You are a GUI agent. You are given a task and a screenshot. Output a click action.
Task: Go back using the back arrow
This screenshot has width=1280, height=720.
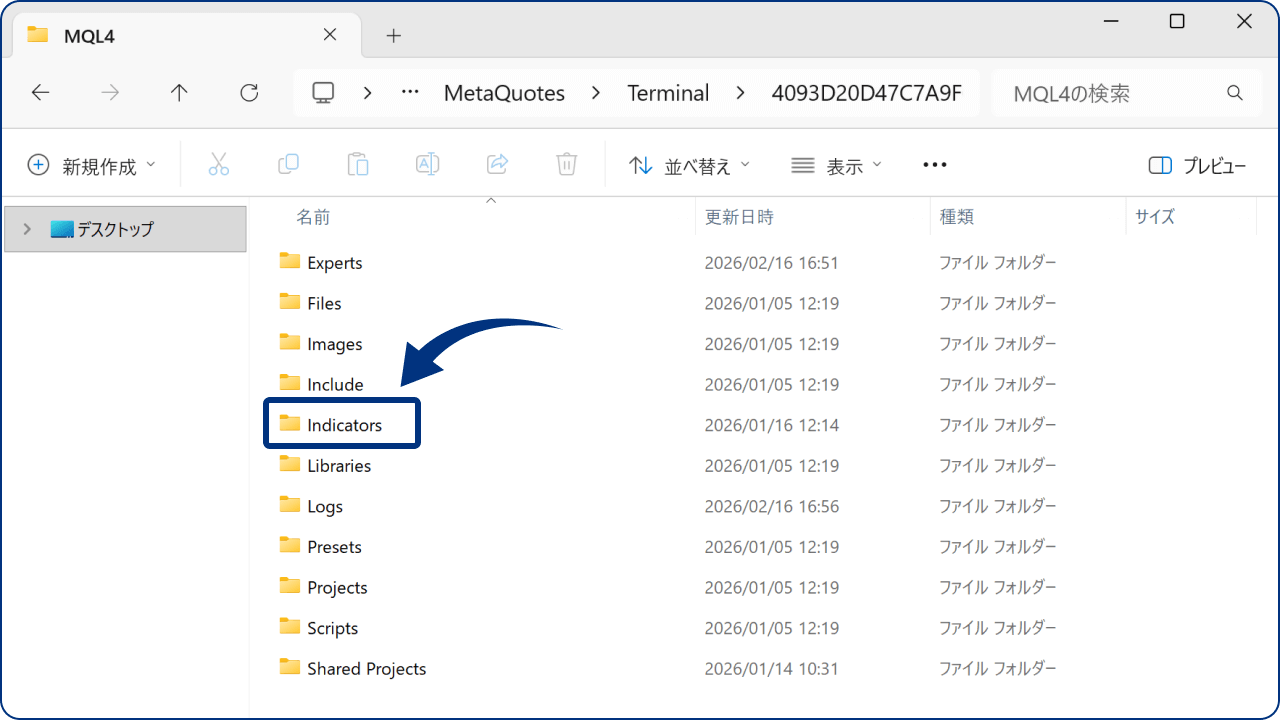coord(40,92)
